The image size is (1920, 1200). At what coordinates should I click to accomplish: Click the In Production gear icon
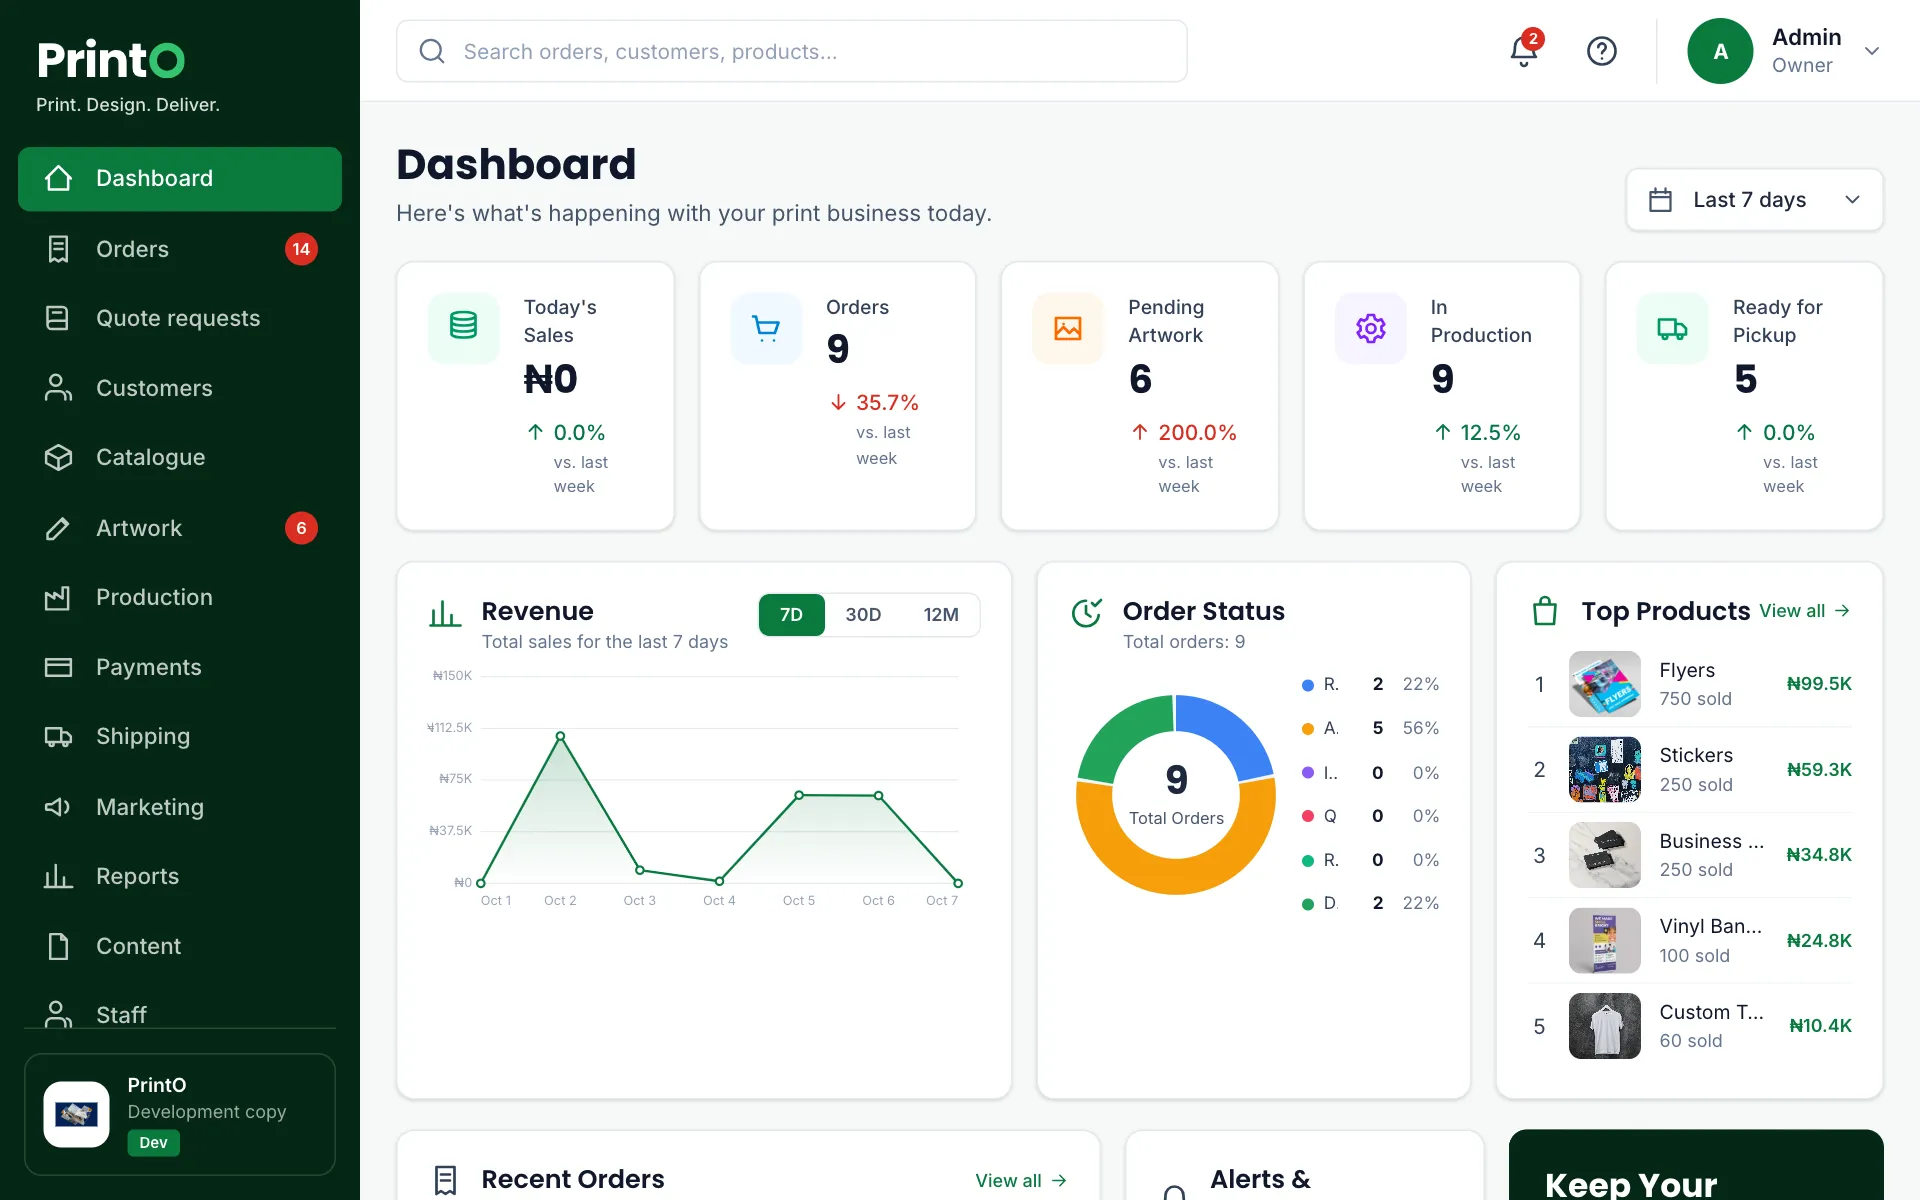coord(1371,327)
